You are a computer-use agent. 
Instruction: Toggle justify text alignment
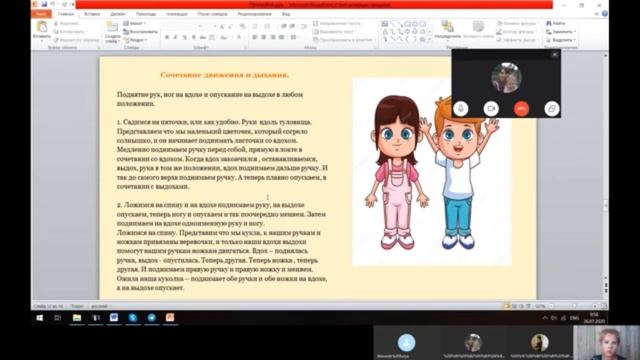282,37
